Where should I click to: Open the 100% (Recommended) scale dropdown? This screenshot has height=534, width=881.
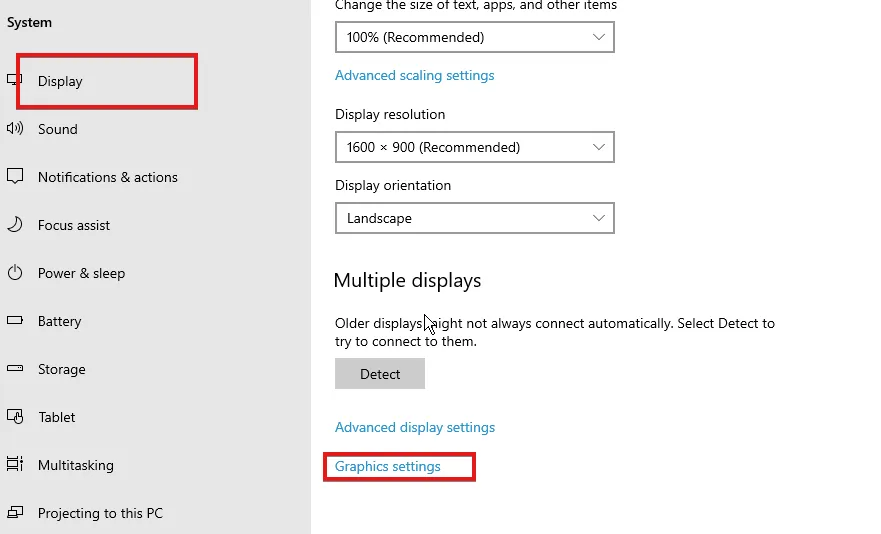[x=474, y=37]
